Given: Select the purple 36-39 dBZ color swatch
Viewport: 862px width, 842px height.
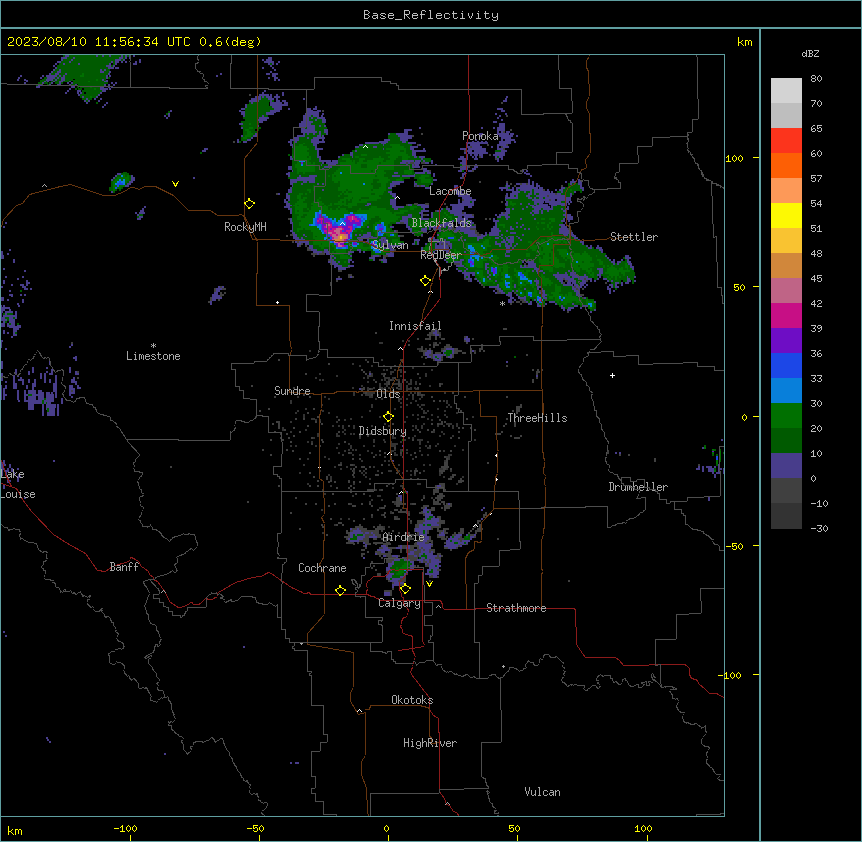Looking at the screenshot, I should coord(786,341).
